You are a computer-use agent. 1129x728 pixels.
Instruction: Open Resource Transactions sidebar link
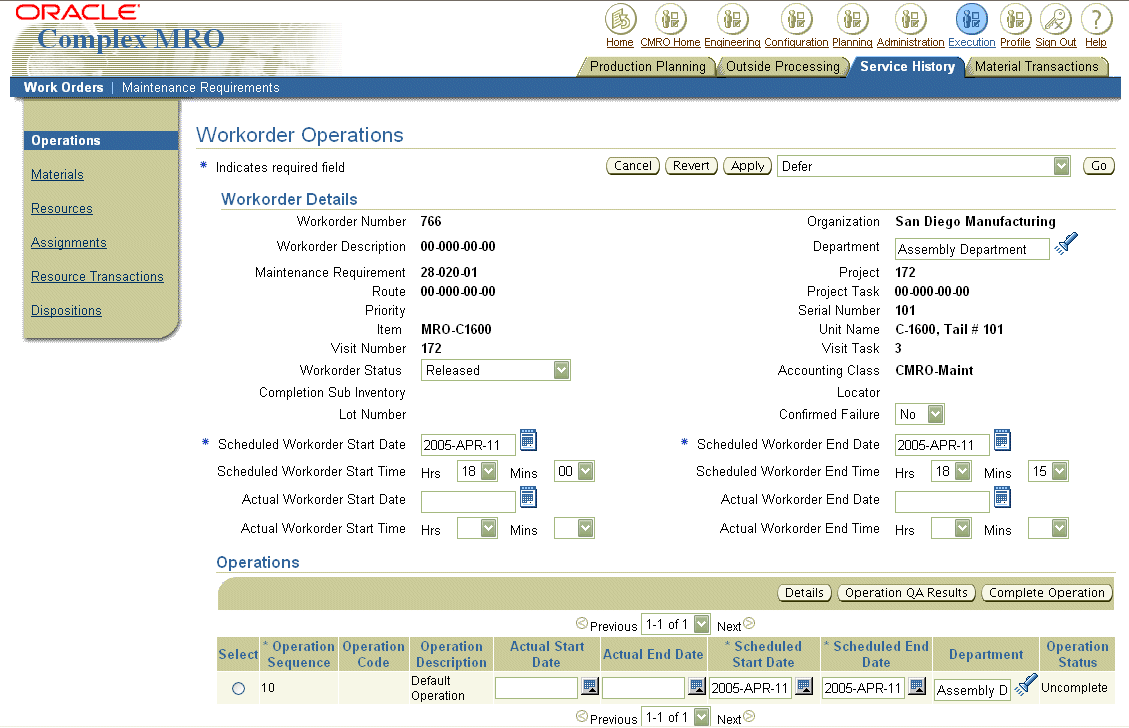tap(97, 277)
